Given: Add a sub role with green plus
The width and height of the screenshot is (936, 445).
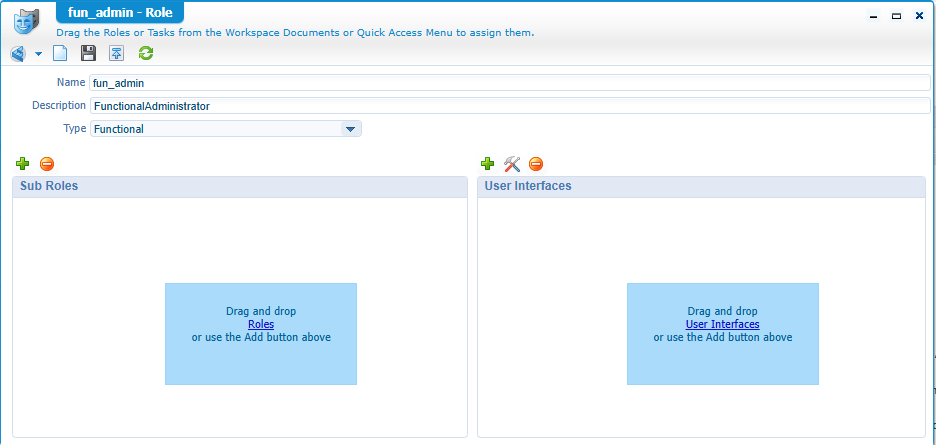Looking at the screenshot, I should click(x=23, y=163).
